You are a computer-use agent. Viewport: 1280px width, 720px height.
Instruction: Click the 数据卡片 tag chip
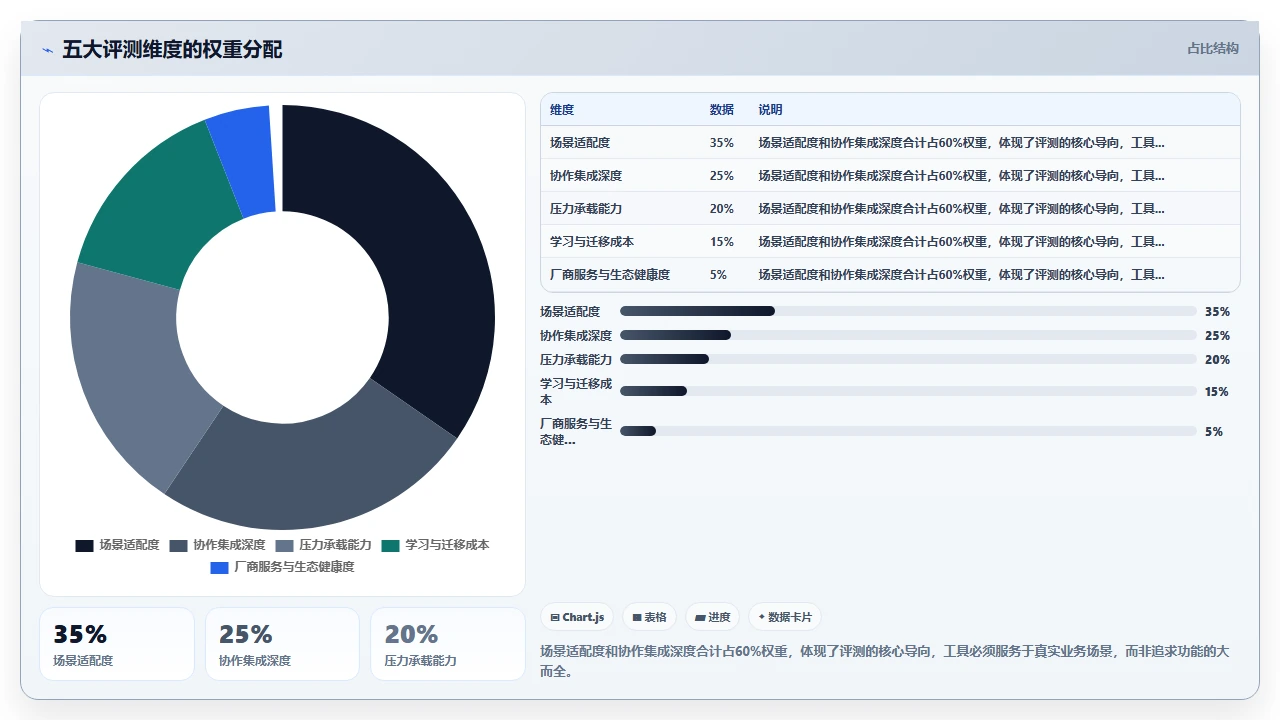[785, 617]
